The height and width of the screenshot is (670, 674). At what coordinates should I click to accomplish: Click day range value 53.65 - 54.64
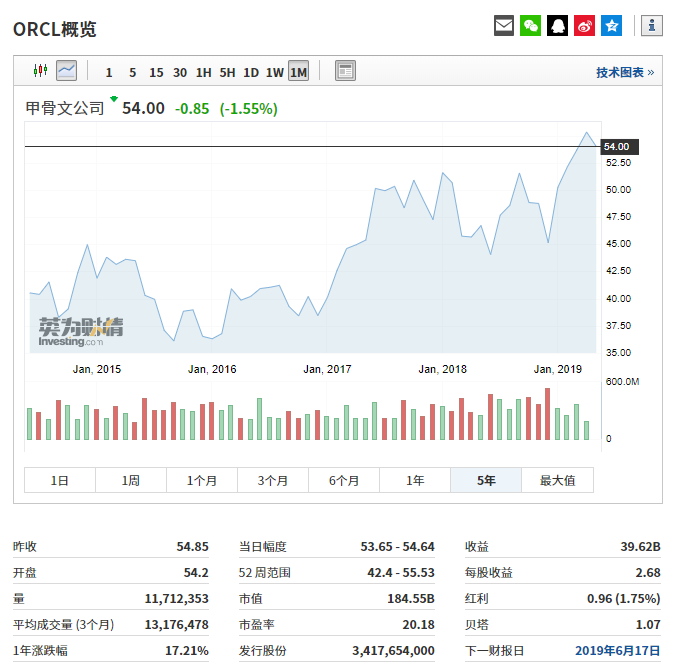point(398,546)
